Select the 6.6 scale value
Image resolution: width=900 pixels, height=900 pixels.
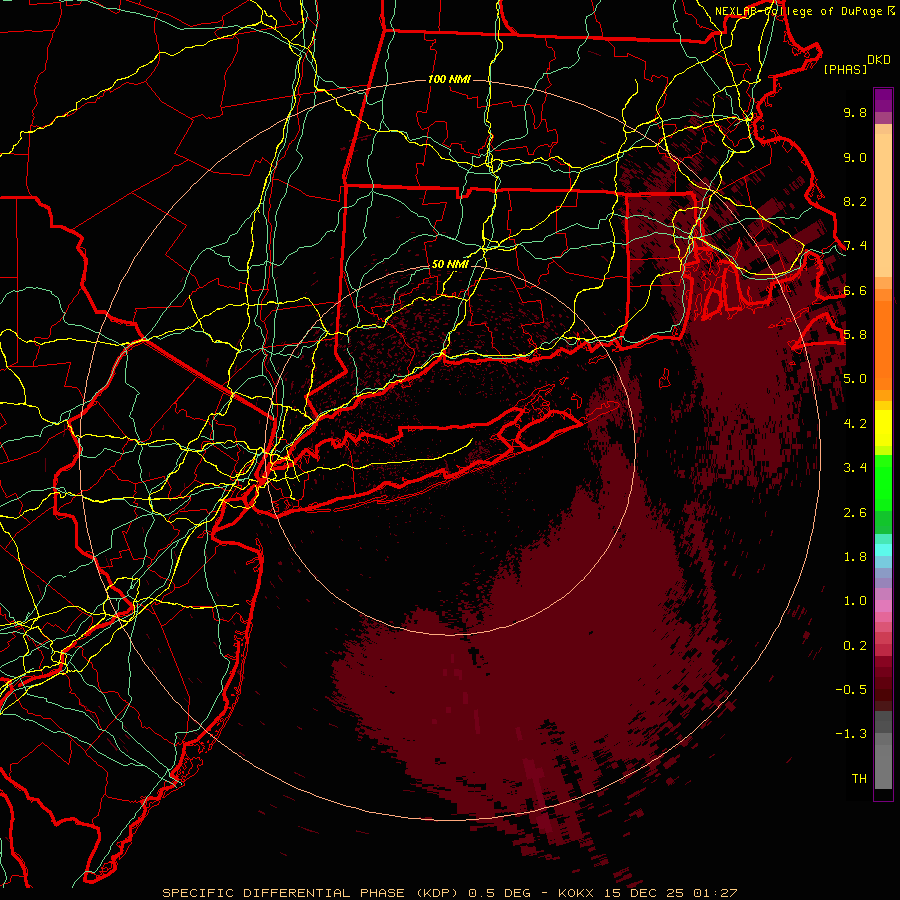(855, 290)
